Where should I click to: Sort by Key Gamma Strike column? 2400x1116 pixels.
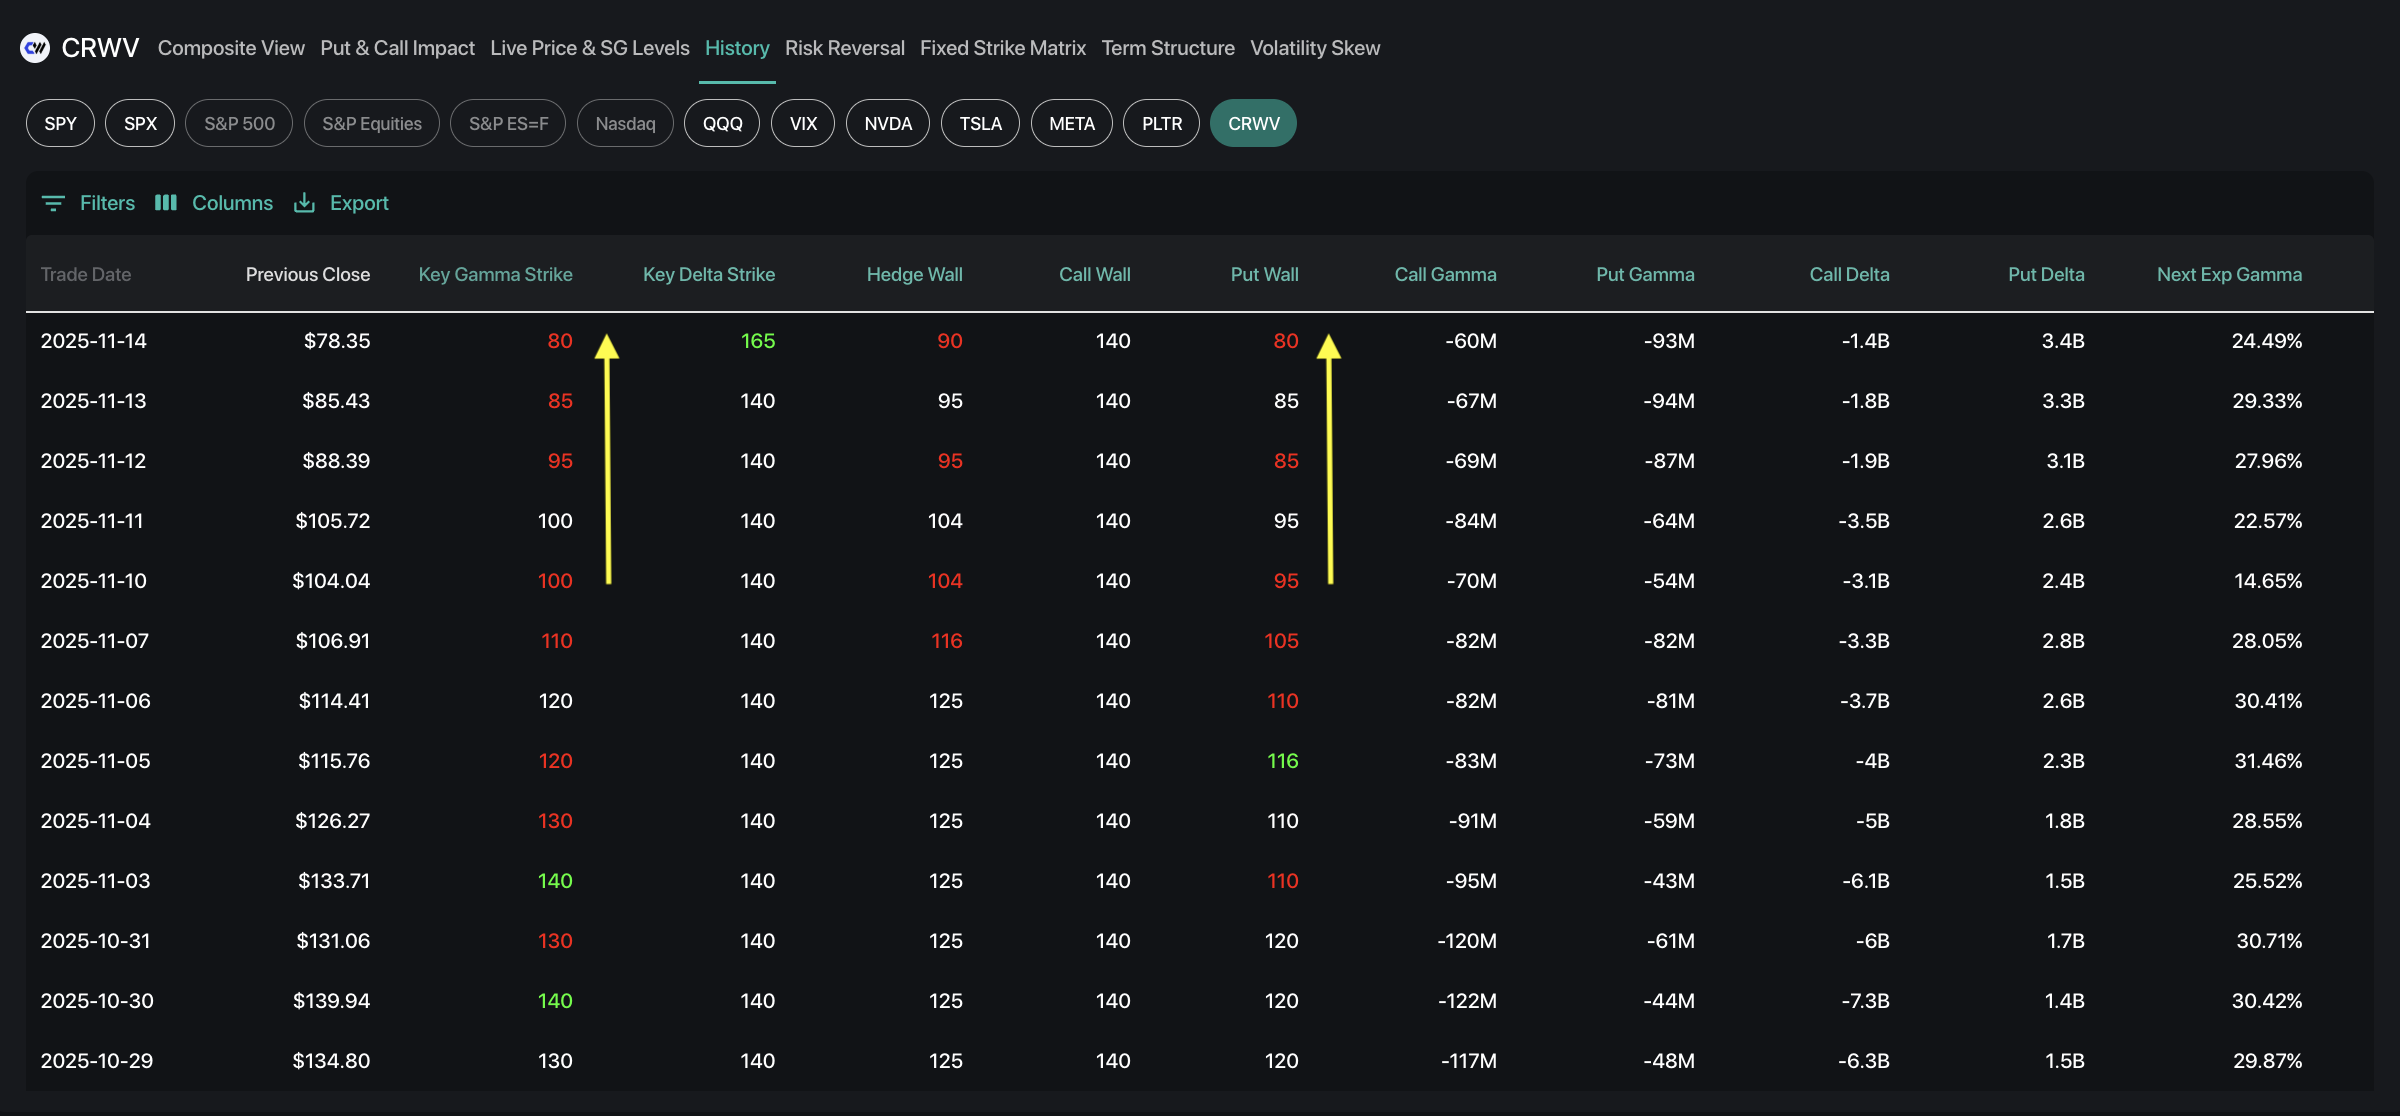[495, 274]
